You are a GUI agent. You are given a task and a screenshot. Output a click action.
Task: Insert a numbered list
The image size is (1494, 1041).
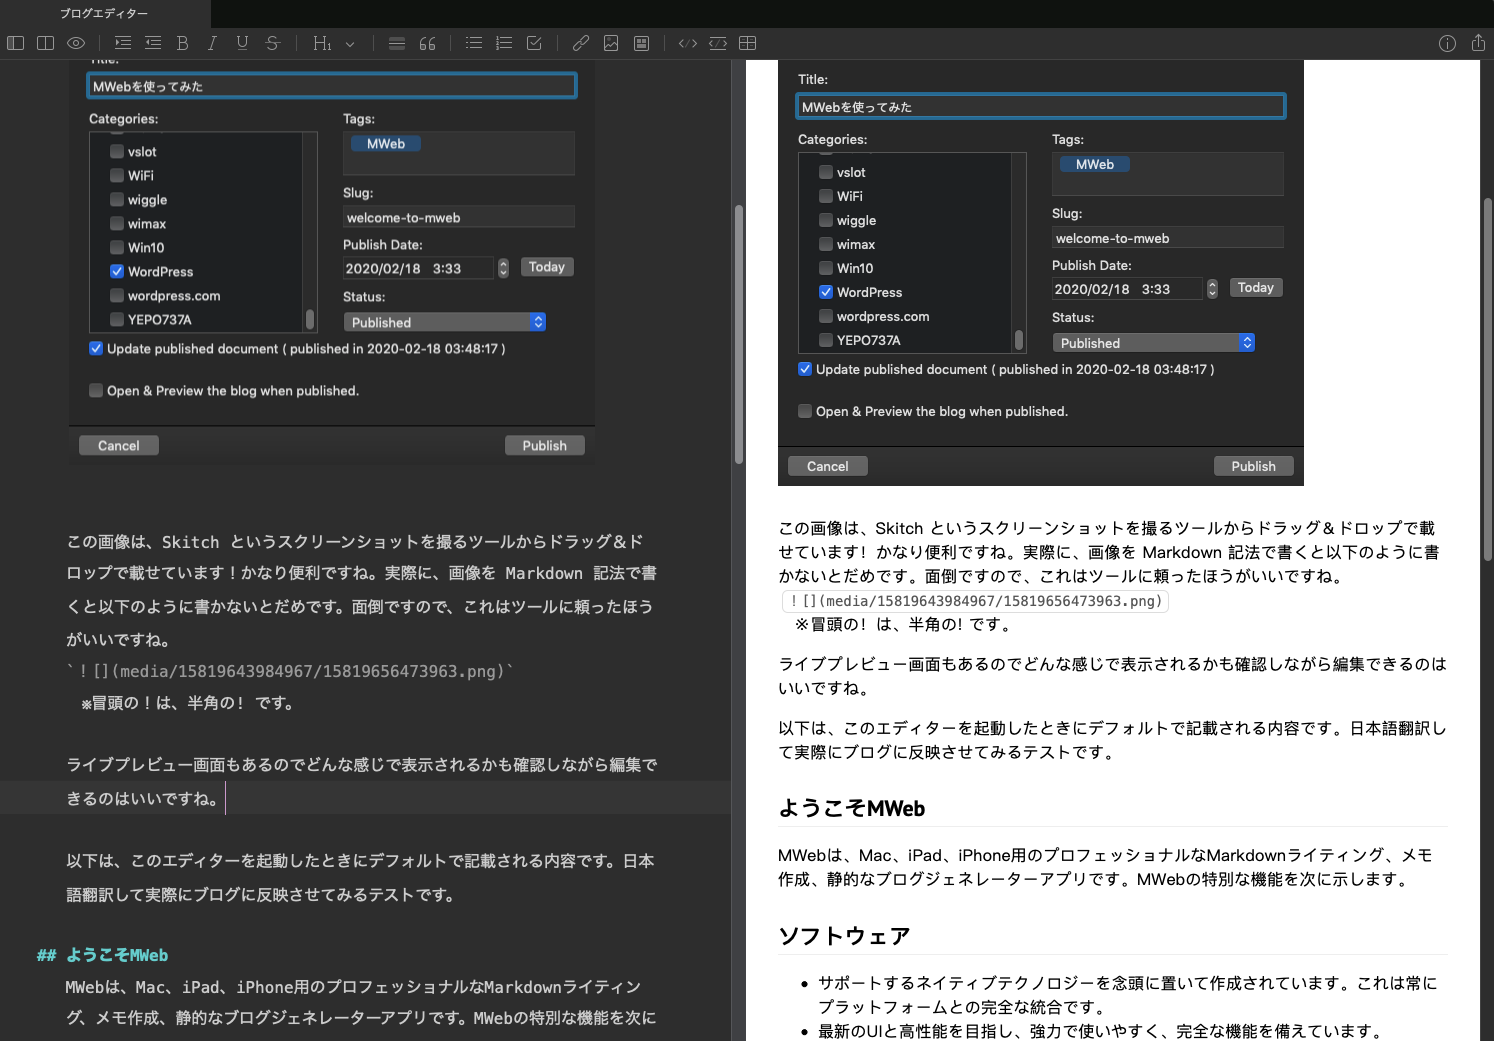pyautogui.click(x=504, y=43)
